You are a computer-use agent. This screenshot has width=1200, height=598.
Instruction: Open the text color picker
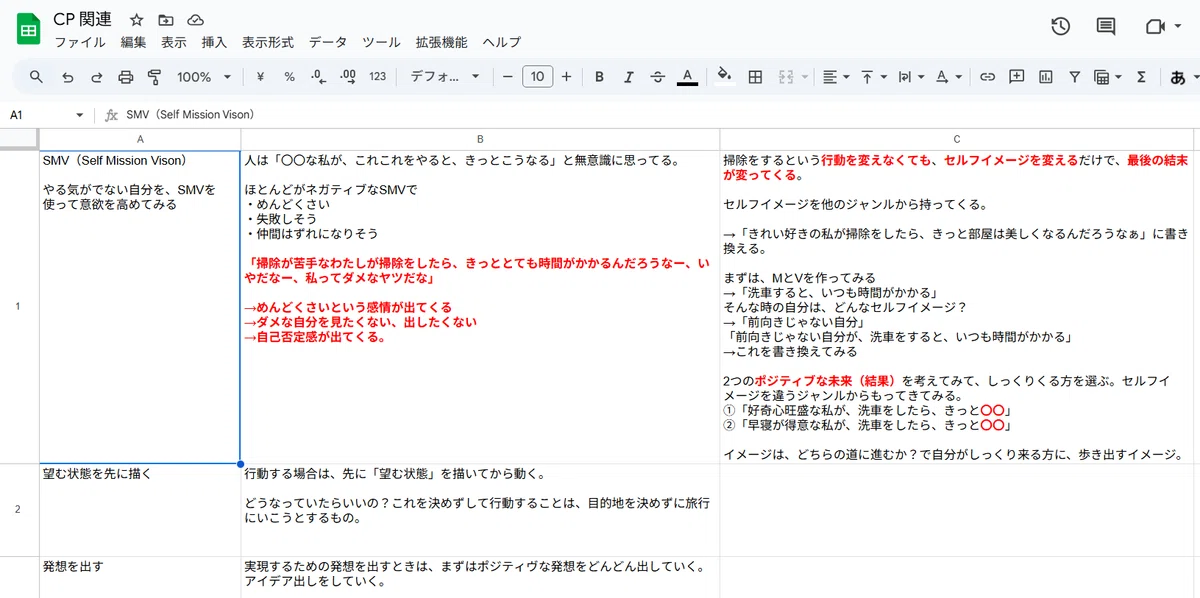pyautogui.click(x=687, y=77)
